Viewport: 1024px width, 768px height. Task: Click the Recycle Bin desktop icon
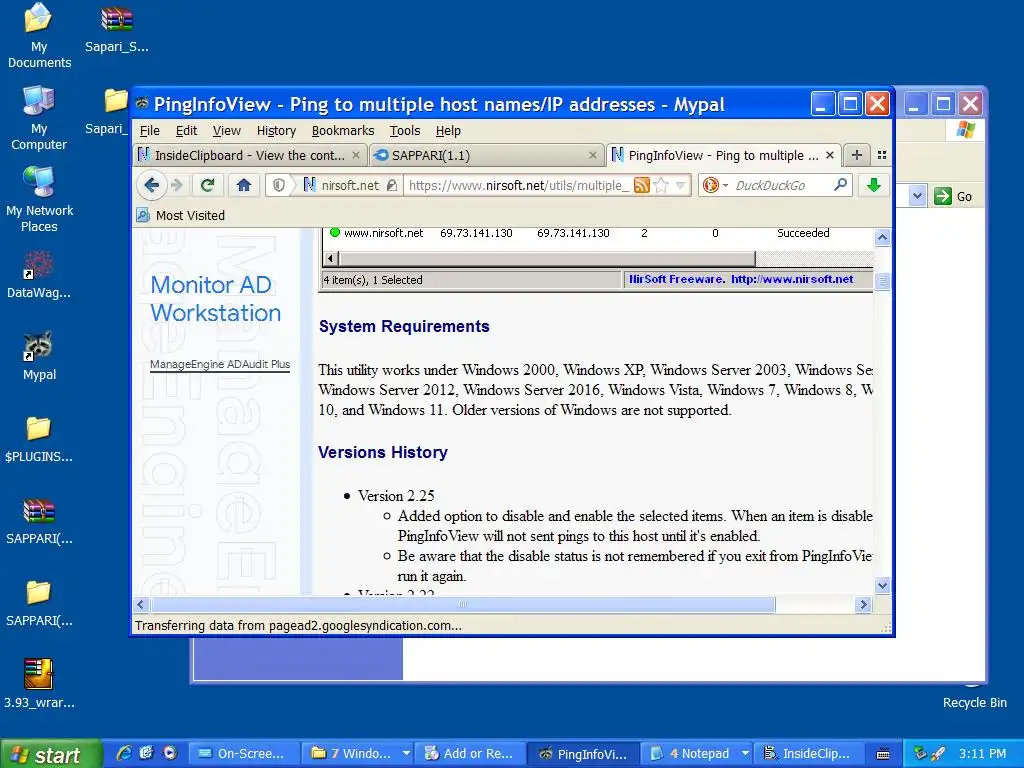pyautogui.click(x=974, y=696)
